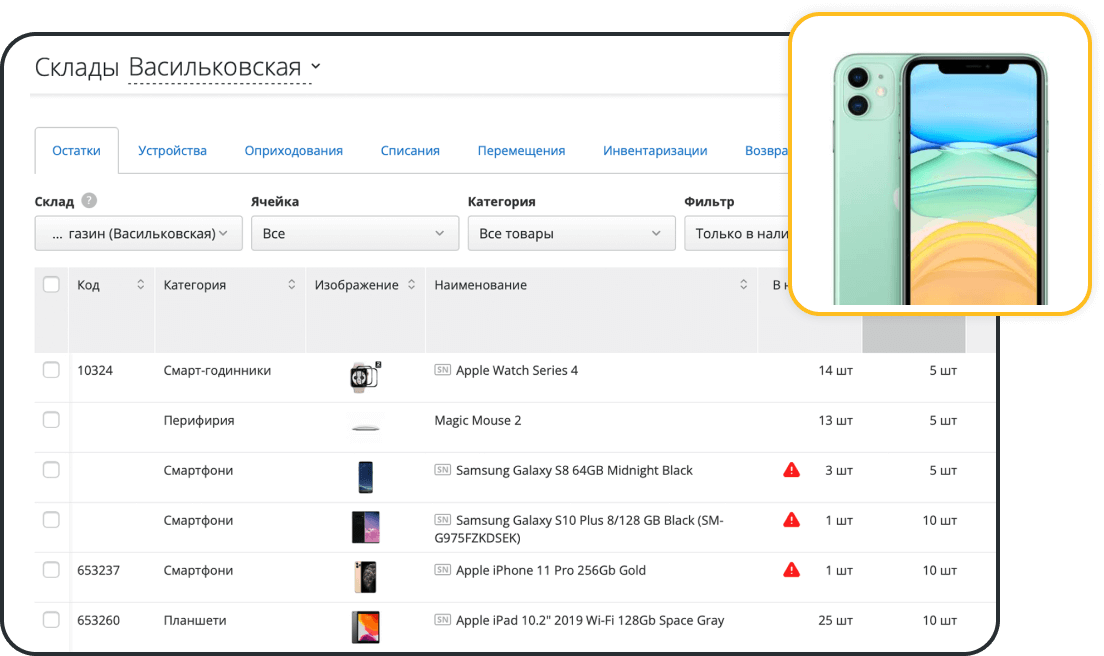Click the sort arrows on the Категория column
The image size is (1104, 656).
point(291,284)
